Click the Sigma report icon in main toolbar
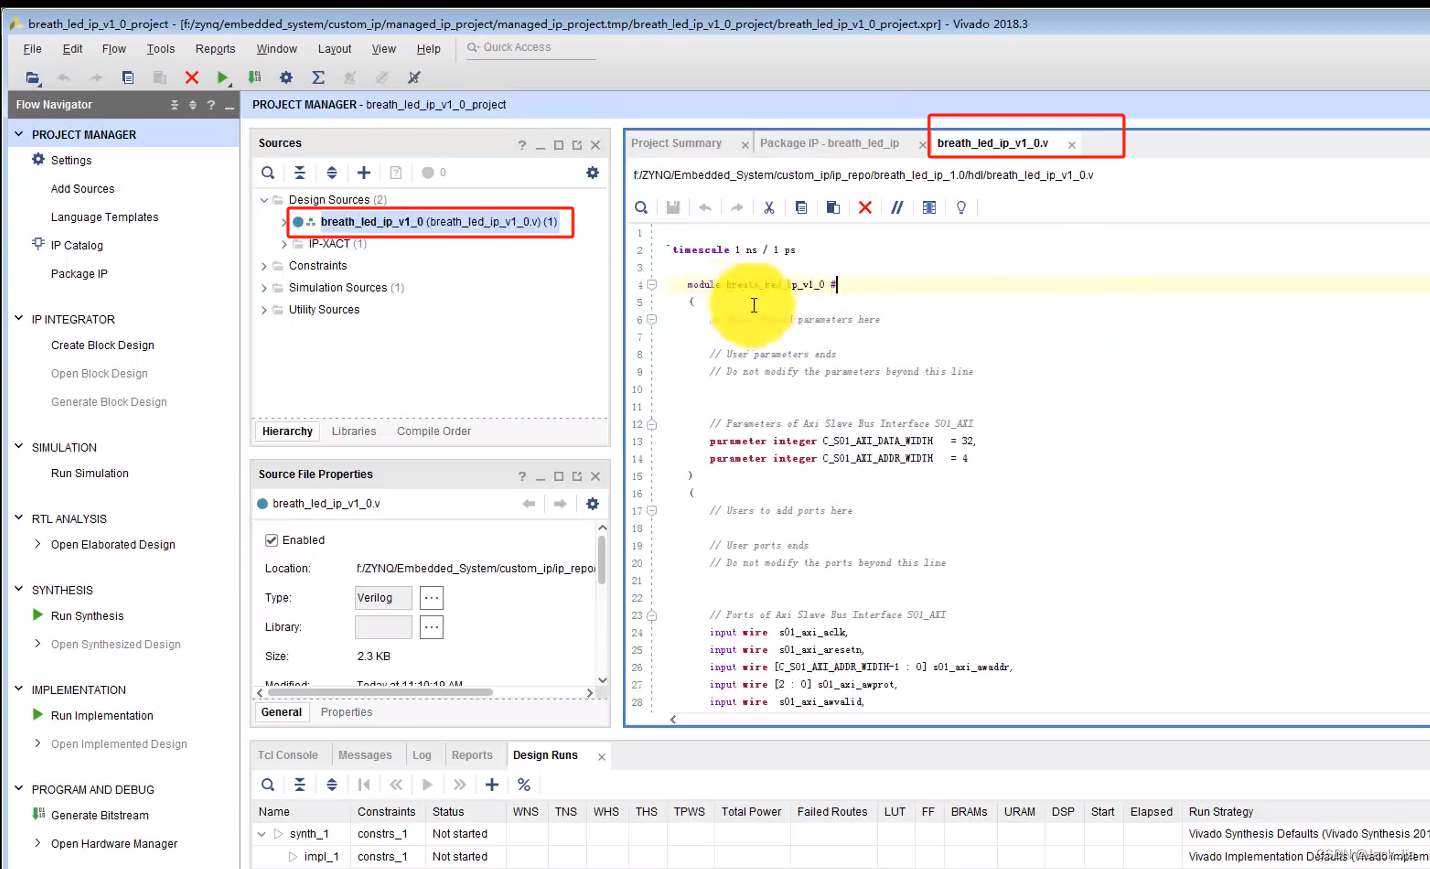 pyautogui.click(x=318, y=77)
